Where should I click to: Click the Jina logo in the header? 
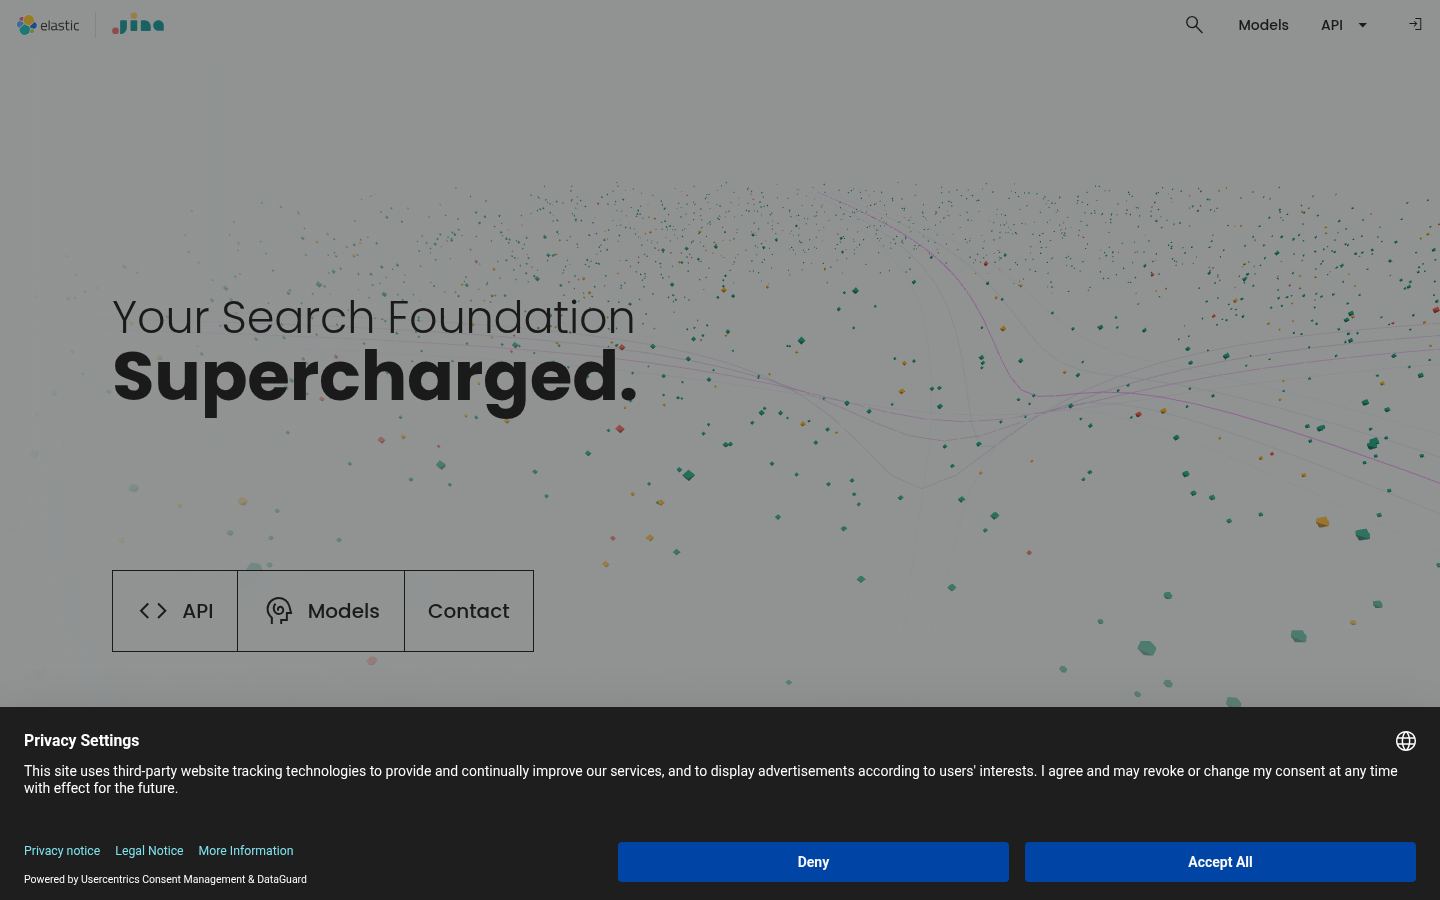138,24
